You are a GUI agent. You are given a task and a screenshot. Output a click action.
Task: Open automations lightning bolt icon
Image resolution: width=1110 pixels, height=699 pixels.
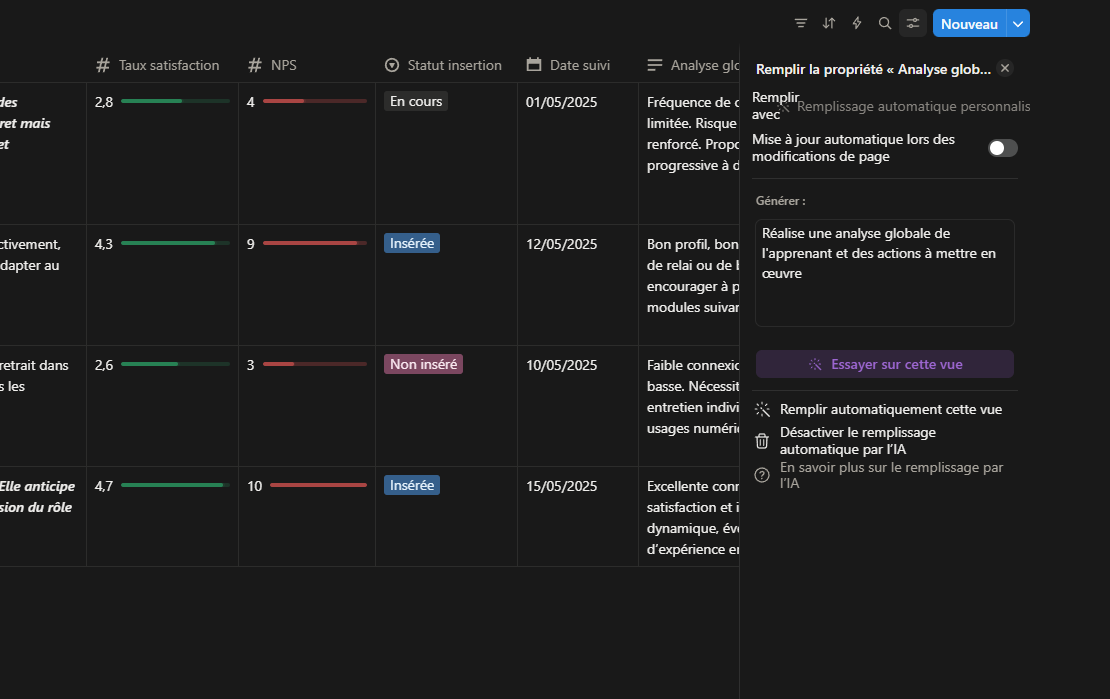coord(857,23)
